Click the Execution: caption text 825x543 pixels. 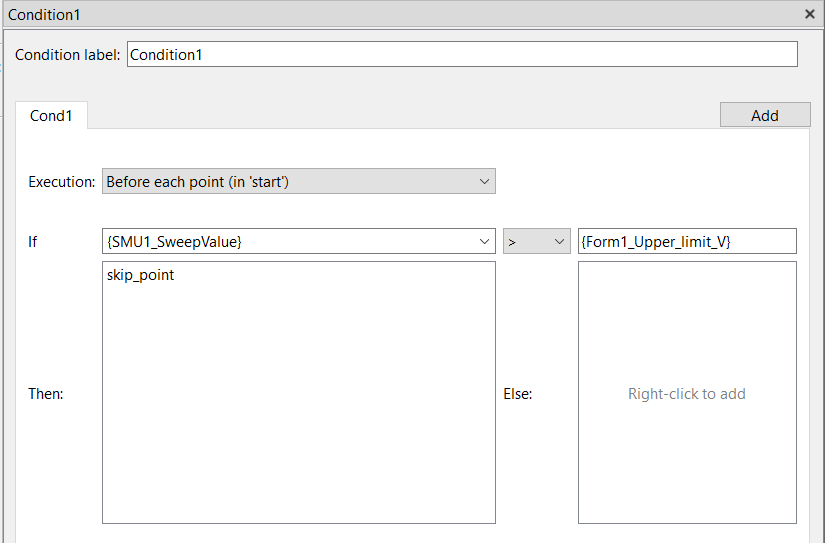coord(62,182)
